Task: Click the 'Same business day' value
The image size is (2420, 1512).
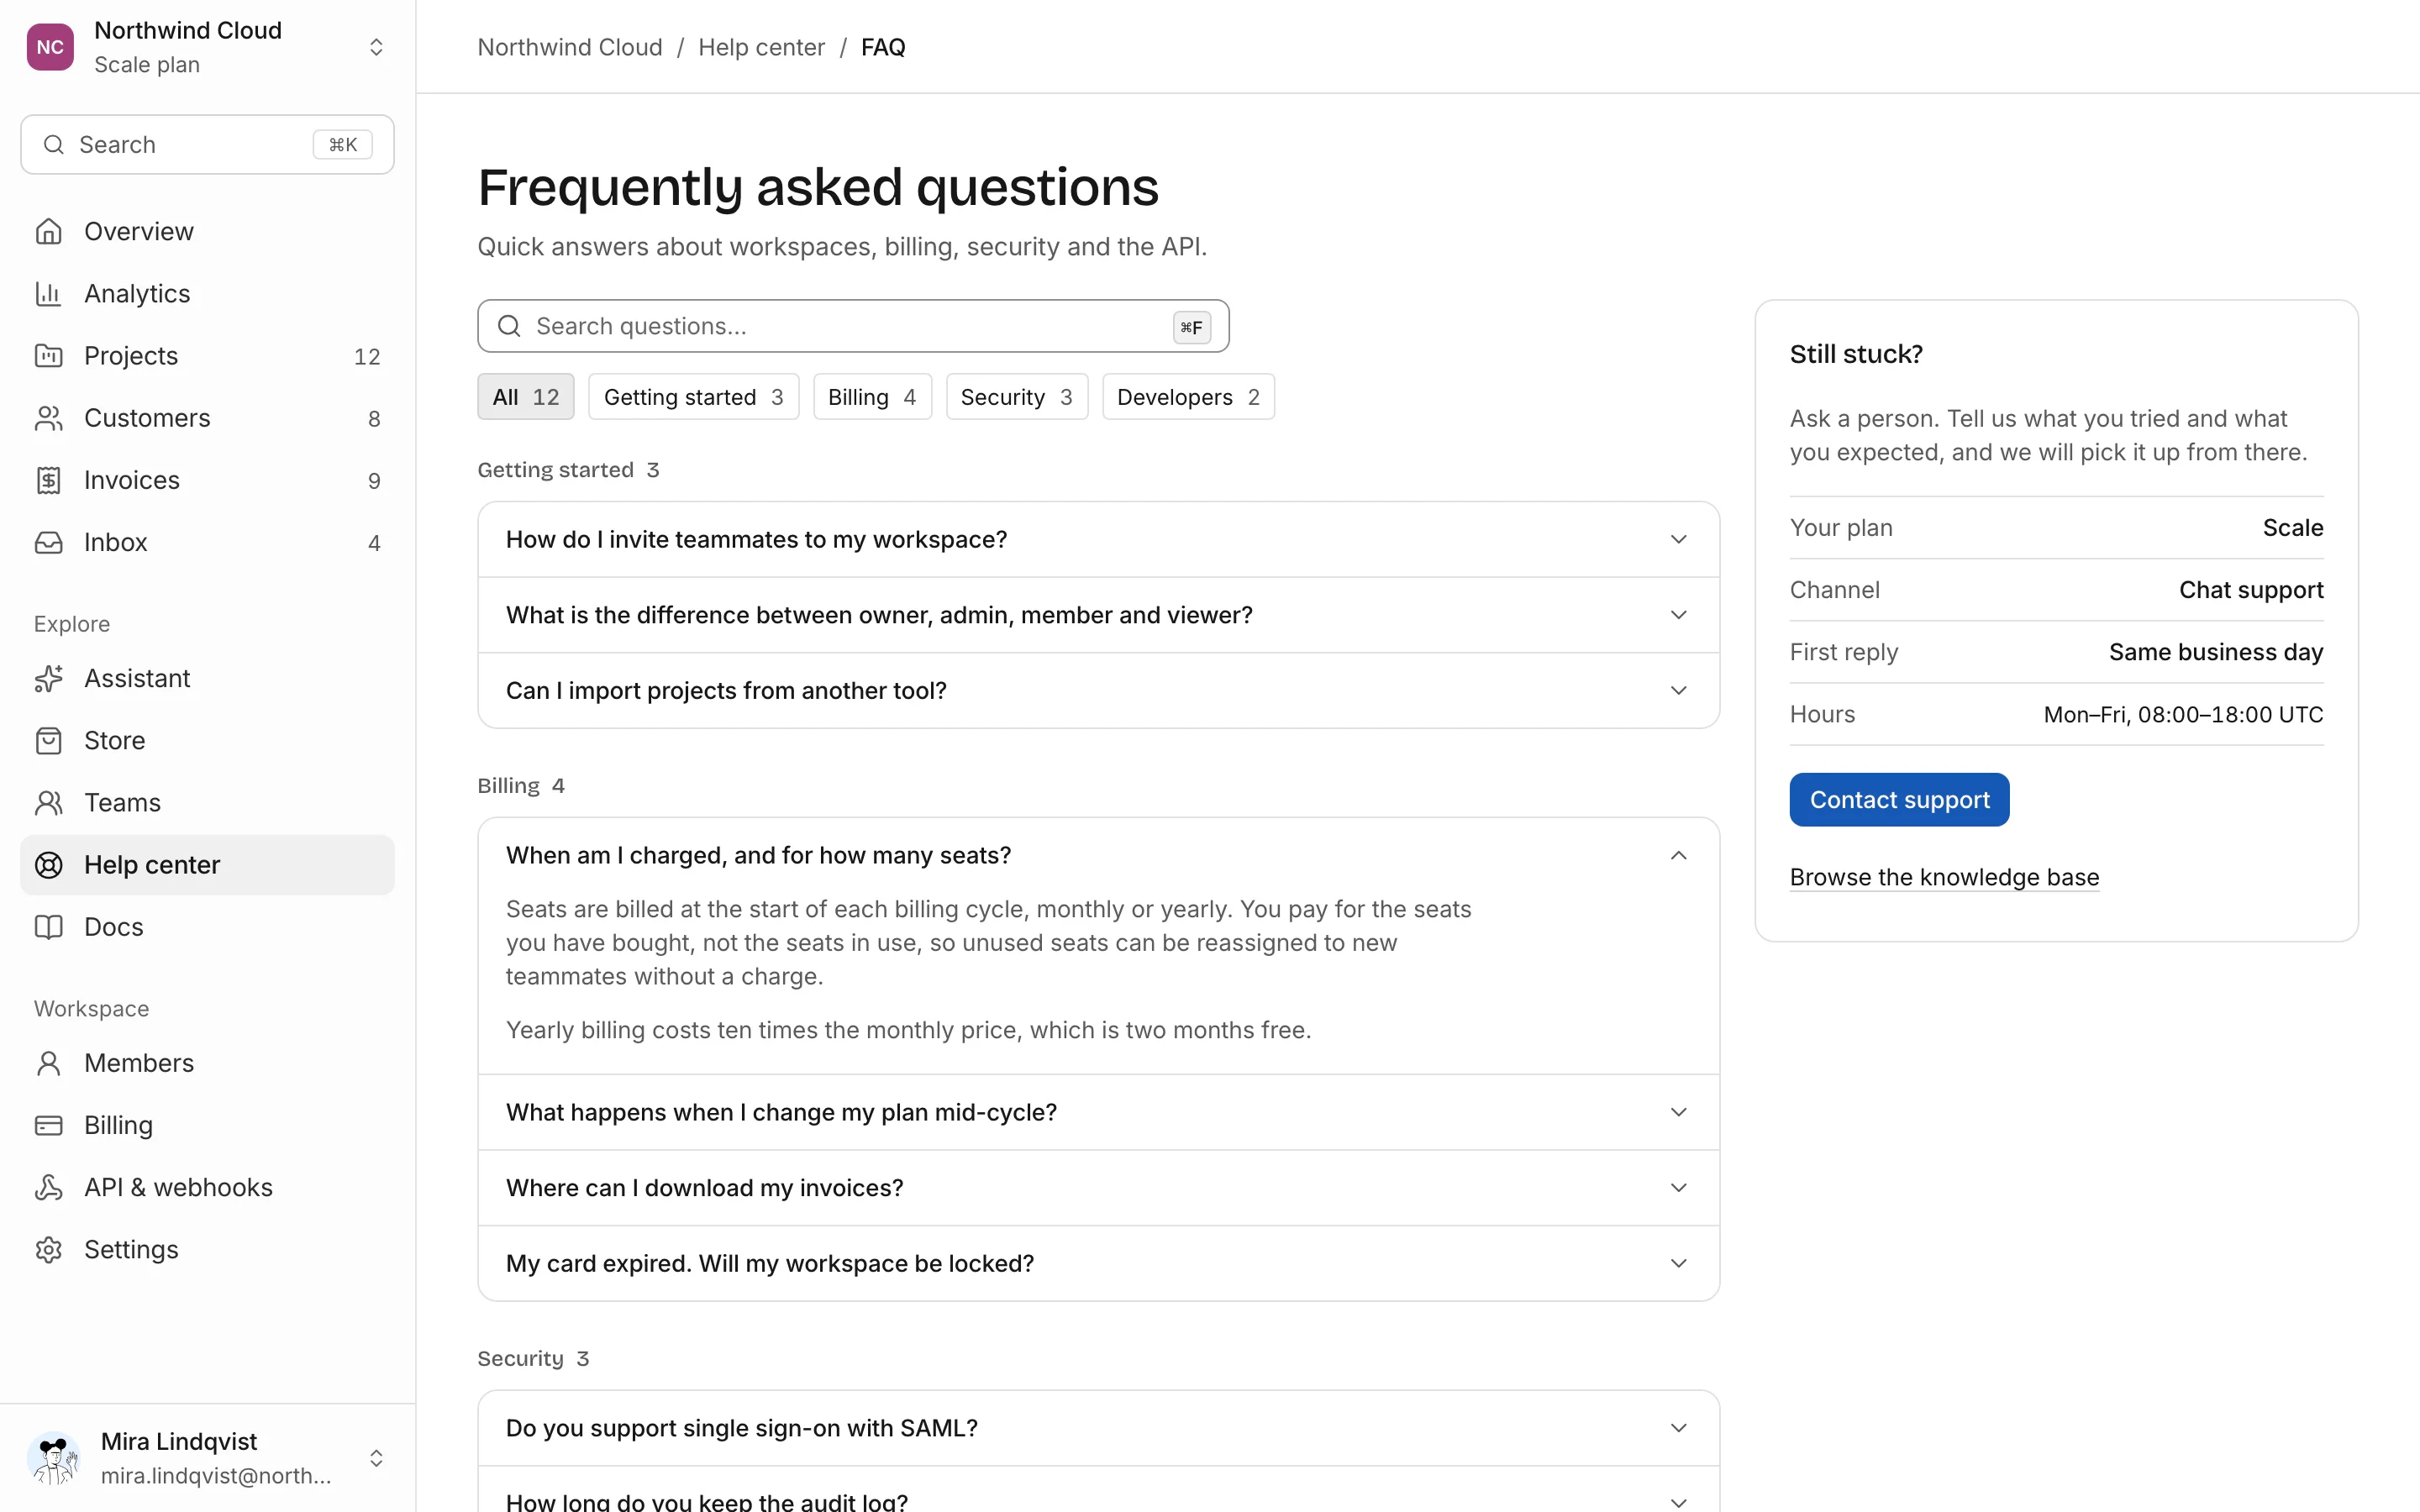Action: (2216, 652)
